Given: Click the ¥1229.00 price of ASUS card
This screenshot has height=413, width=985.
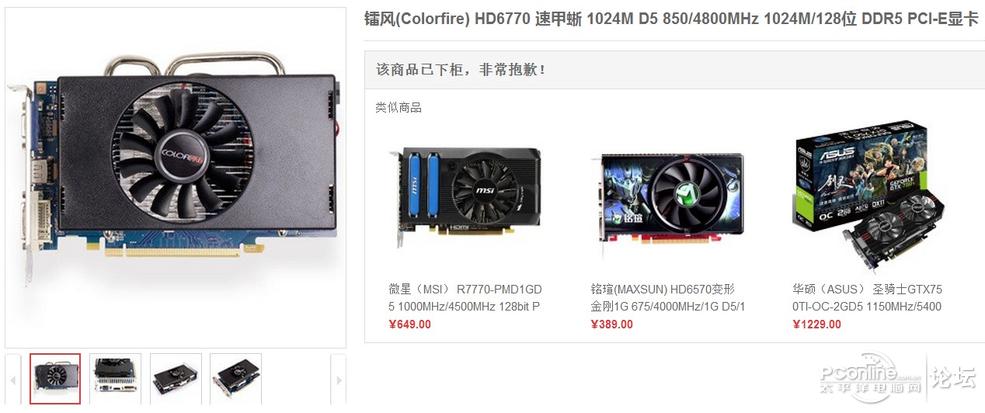Looking at the screenshot, I should click(x=817, y=324).
